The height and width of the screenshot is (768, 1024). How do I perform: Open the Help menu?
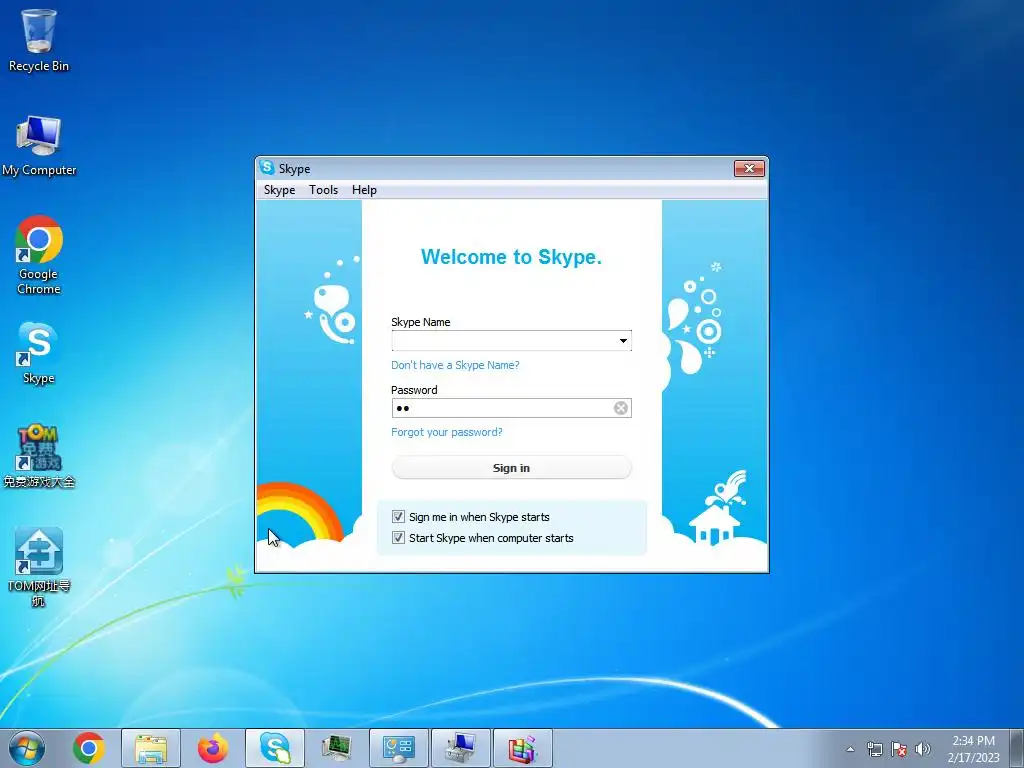[364, 190]
